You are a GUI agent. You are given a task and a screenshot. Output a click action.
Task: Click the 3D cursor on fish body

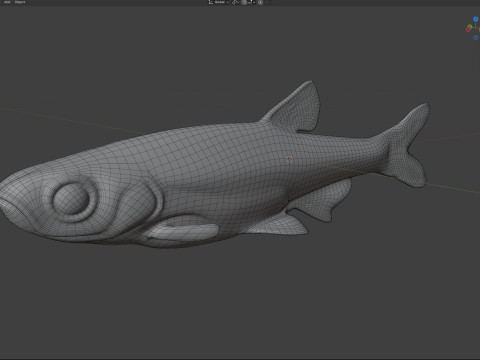(x=289, y=159)
